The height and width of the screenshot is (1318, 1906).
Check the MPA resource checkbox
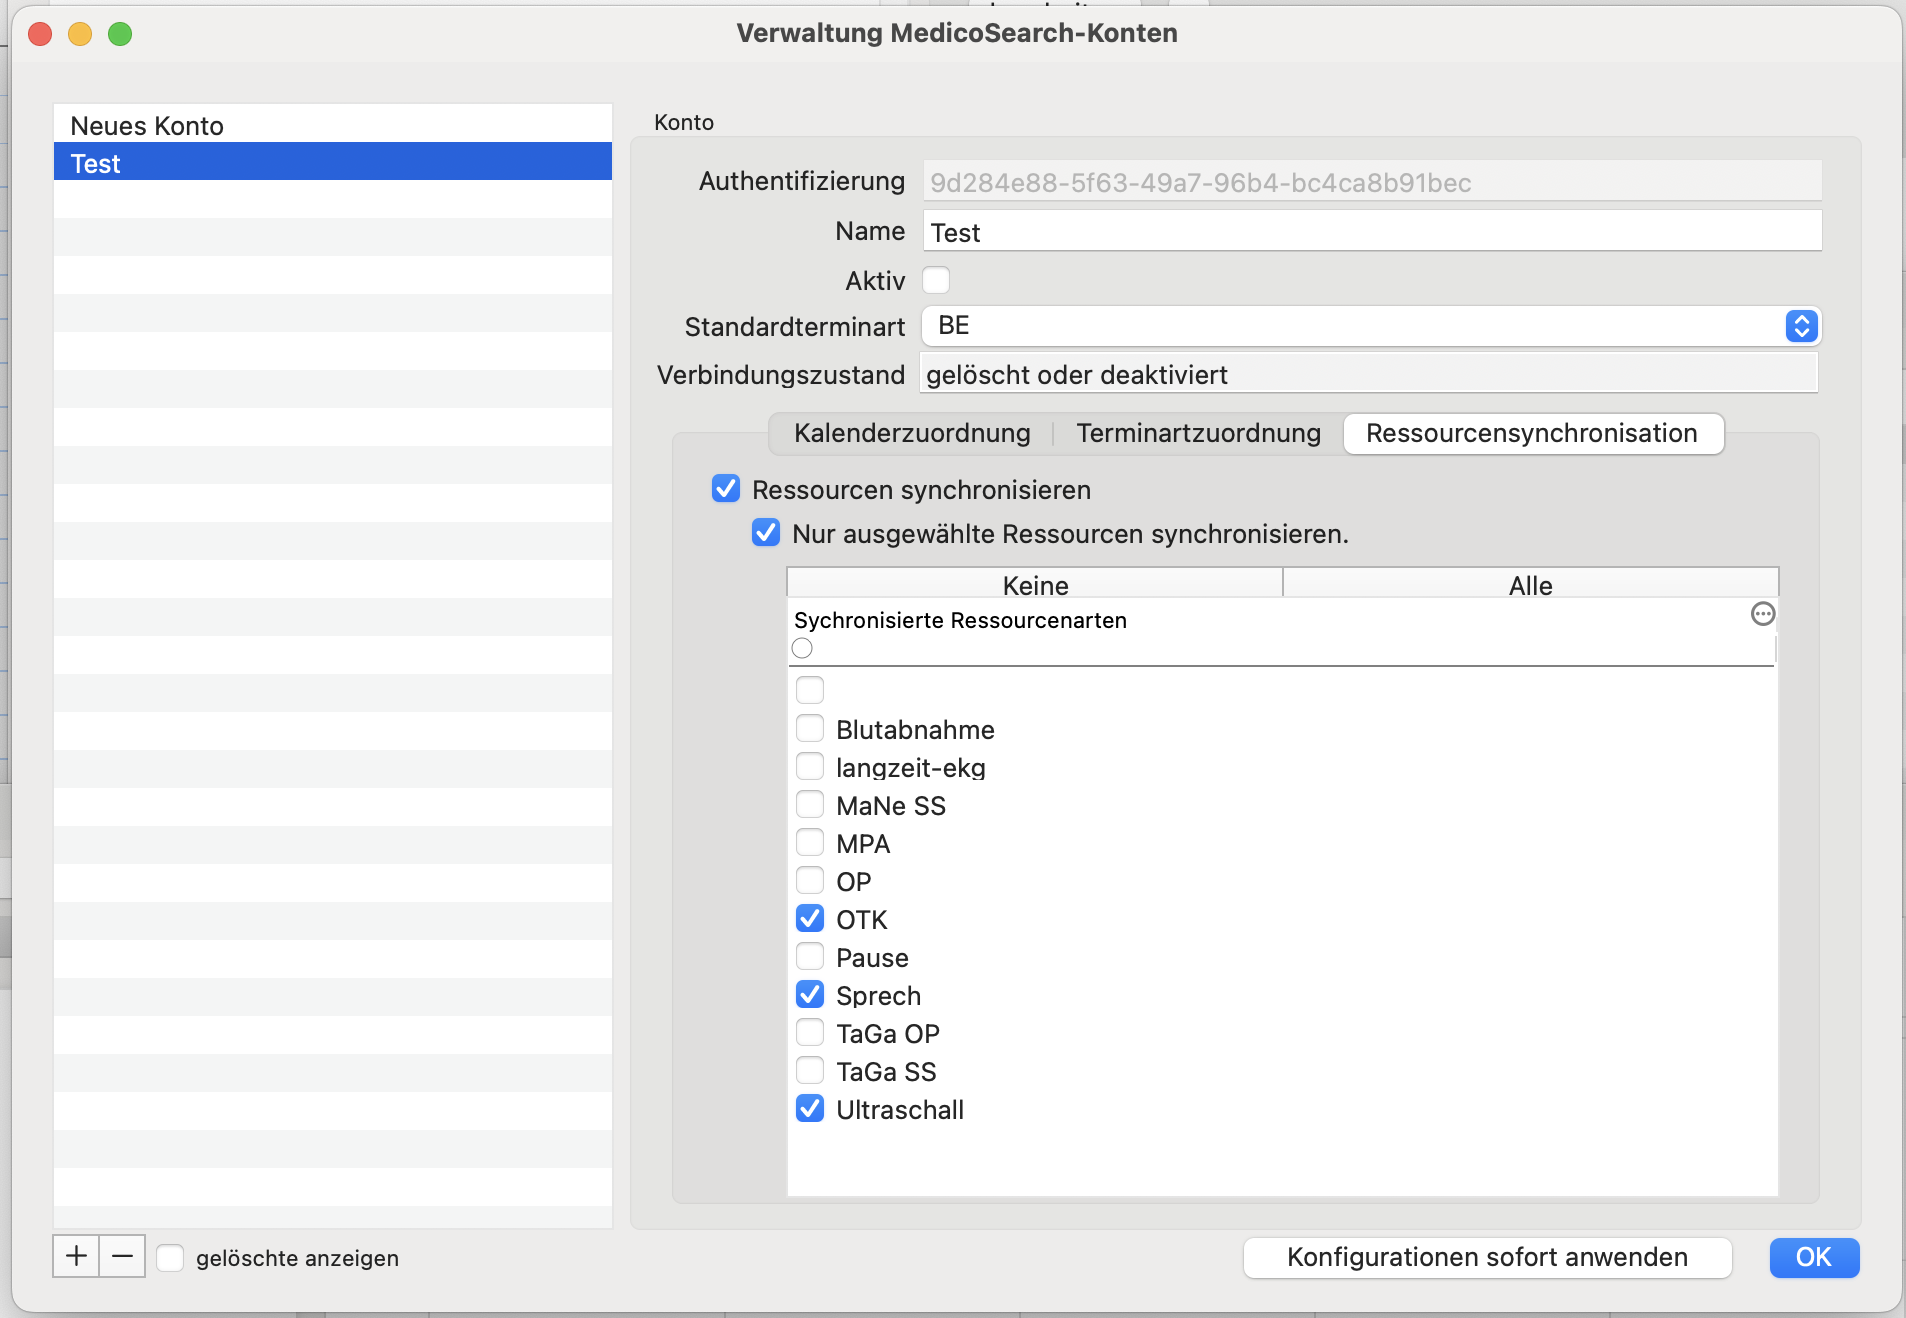point(810,842)
